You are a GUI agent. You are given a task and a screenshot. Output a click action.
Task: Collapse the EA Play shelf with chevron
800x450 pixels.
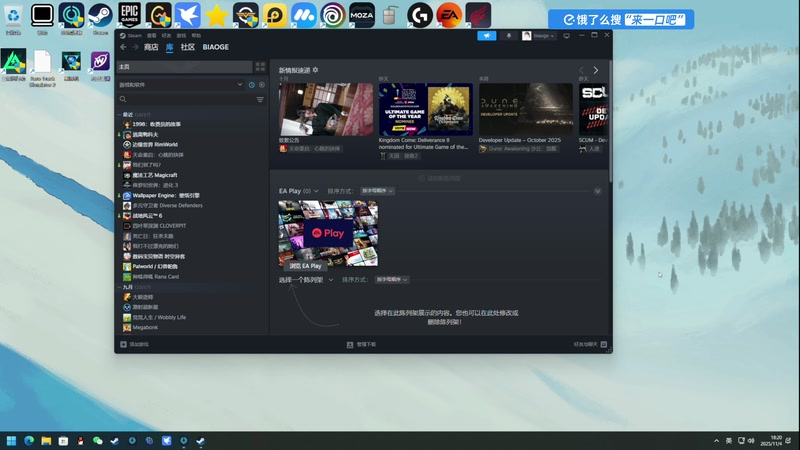(597, 191)
